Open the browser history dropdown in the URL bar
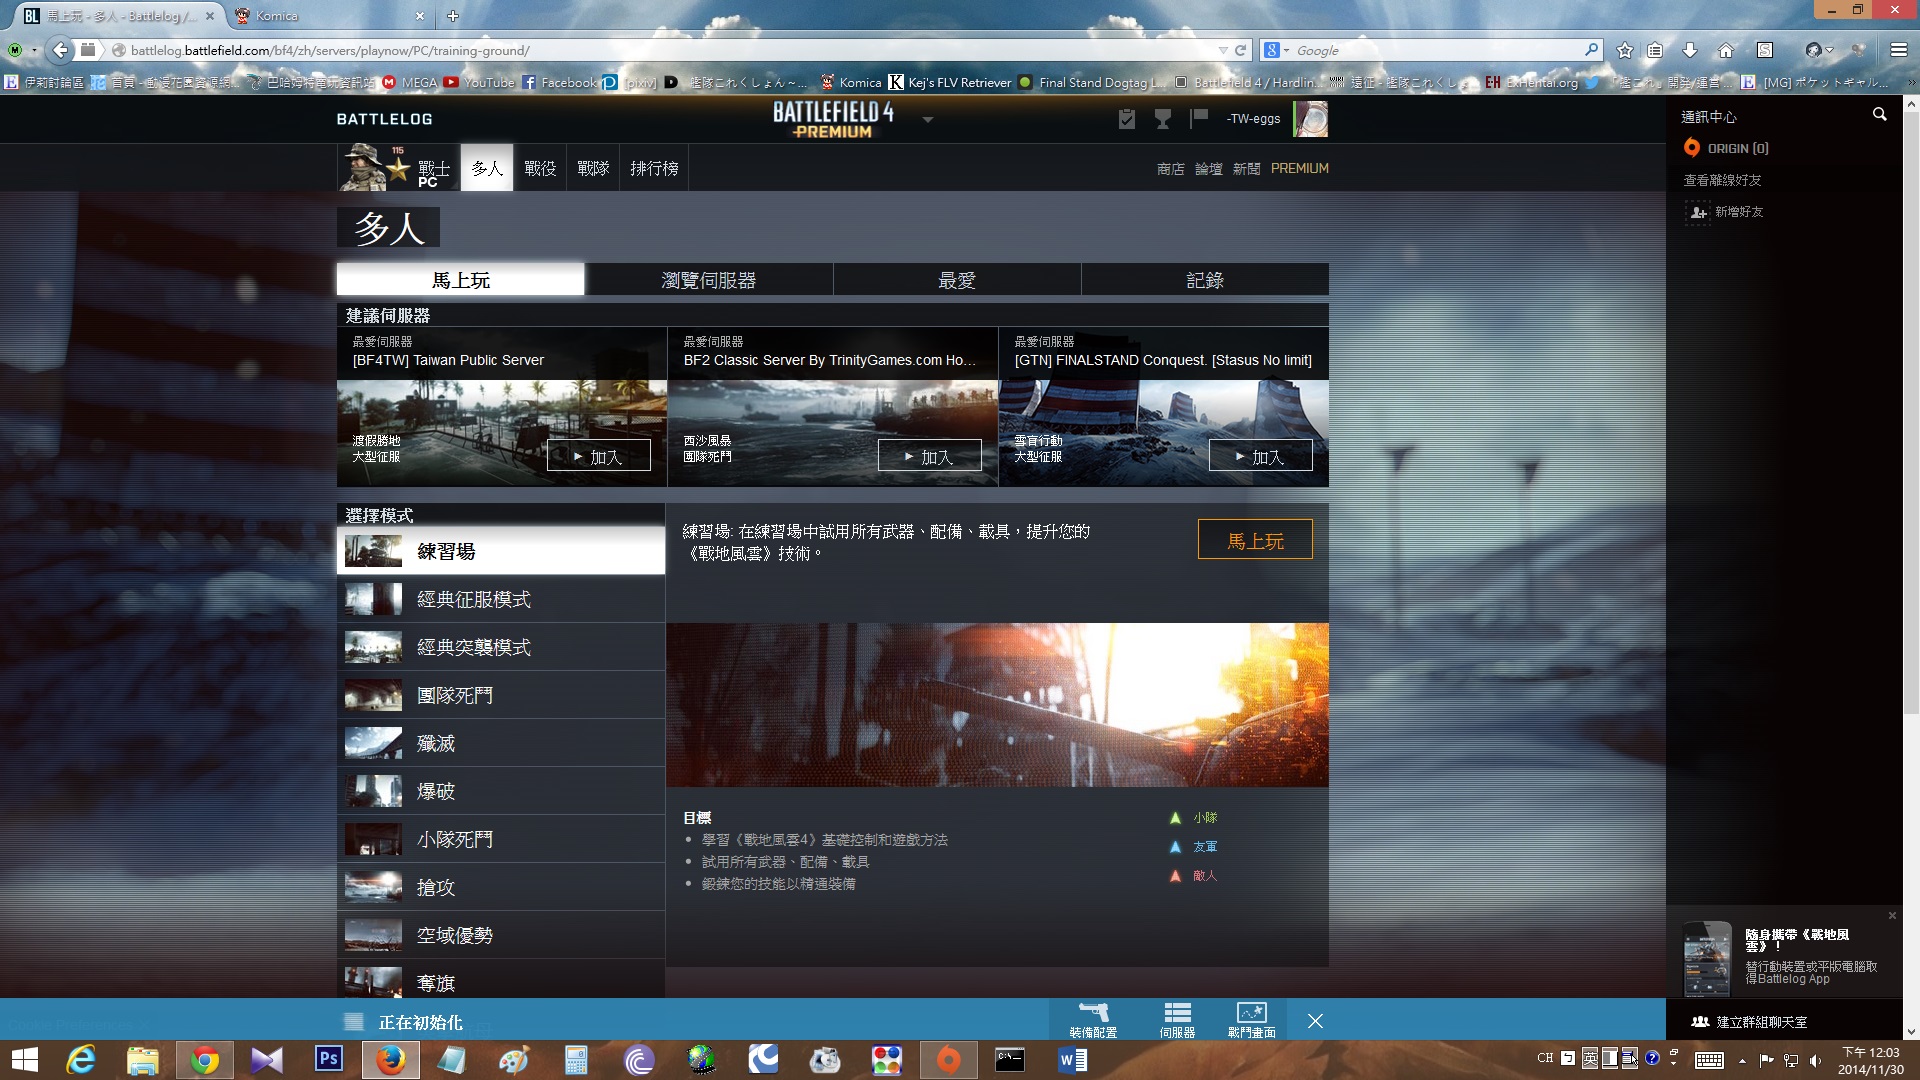This screenshot has height=1080, width=1920. (x=1222, y=50)
